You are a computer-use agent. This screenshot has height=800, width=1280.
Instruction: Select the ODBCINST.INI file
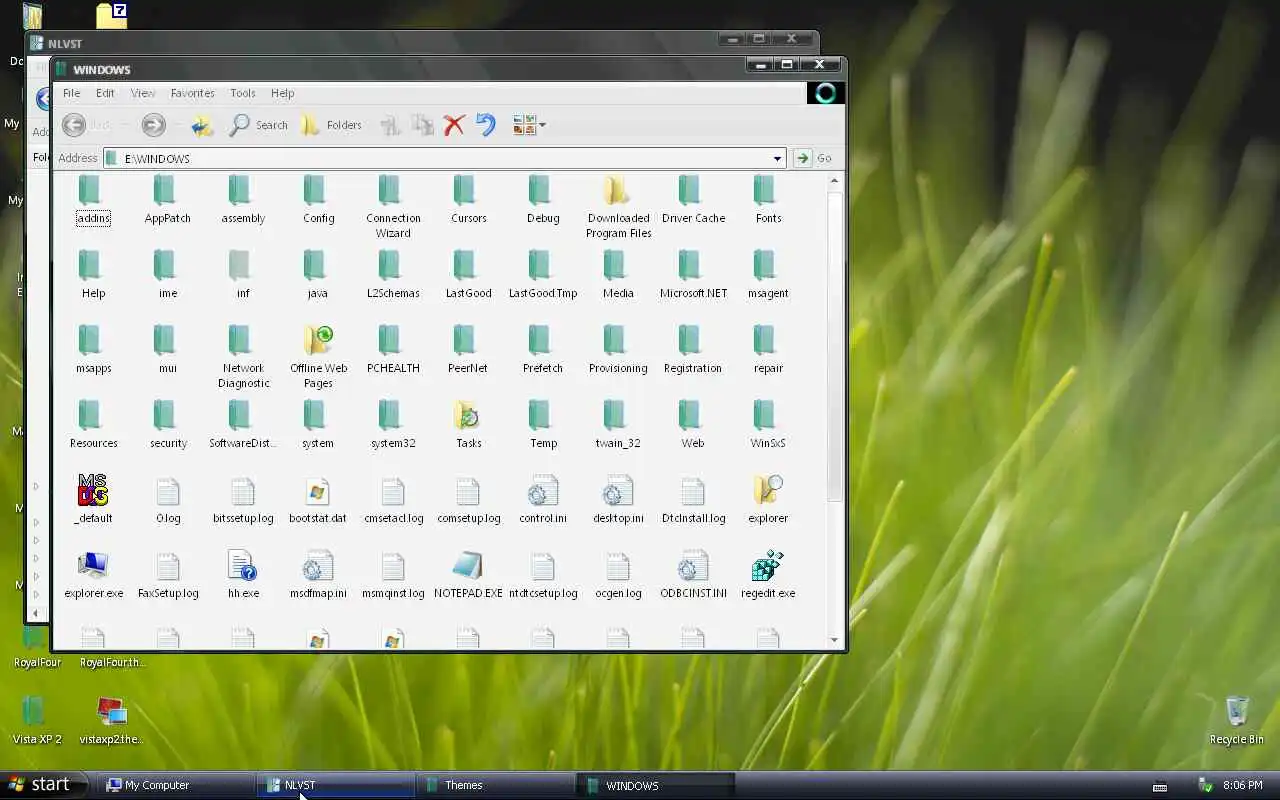[693, 575]
